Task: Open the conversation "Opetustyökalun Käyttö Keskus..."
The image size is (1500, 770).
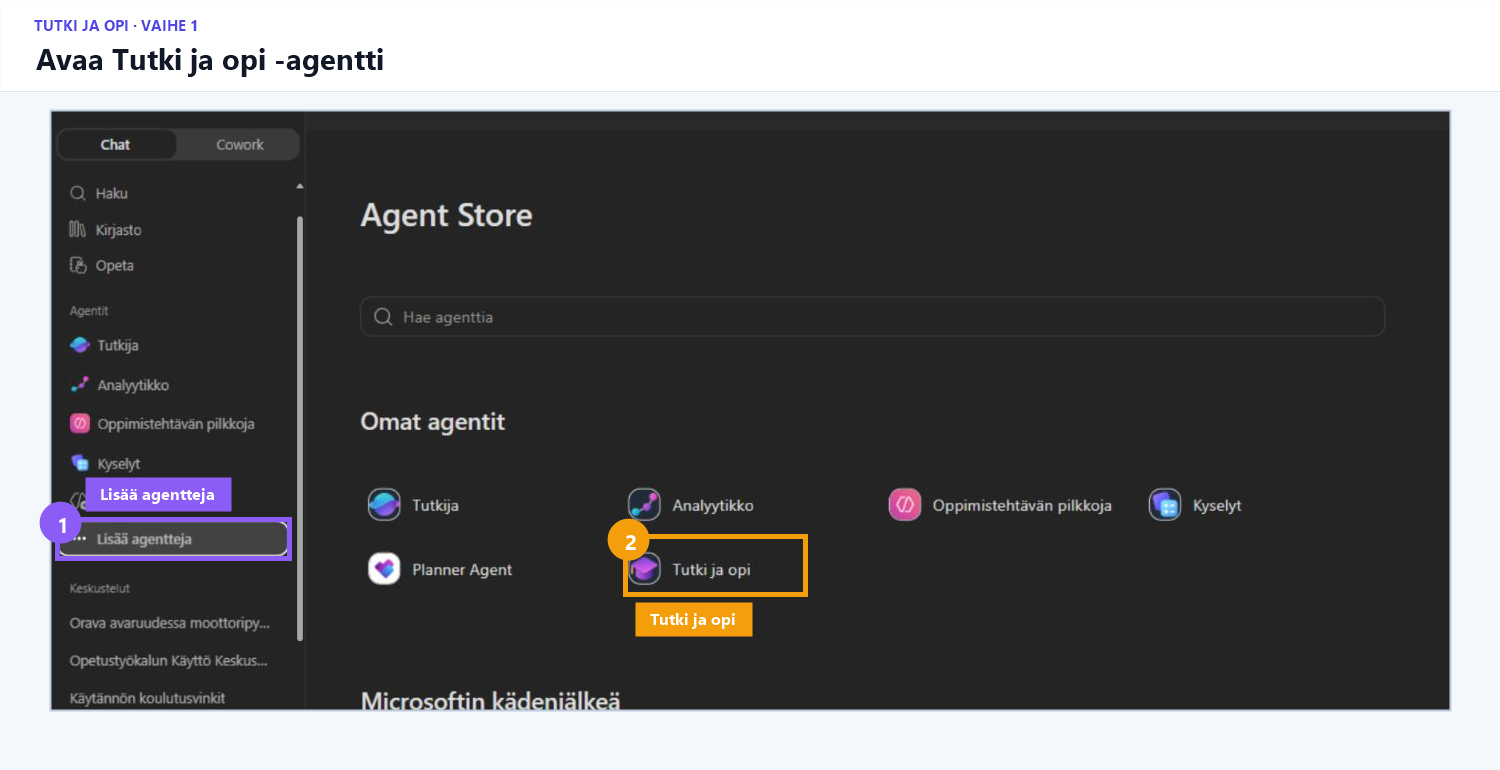Action: (168, 661)
